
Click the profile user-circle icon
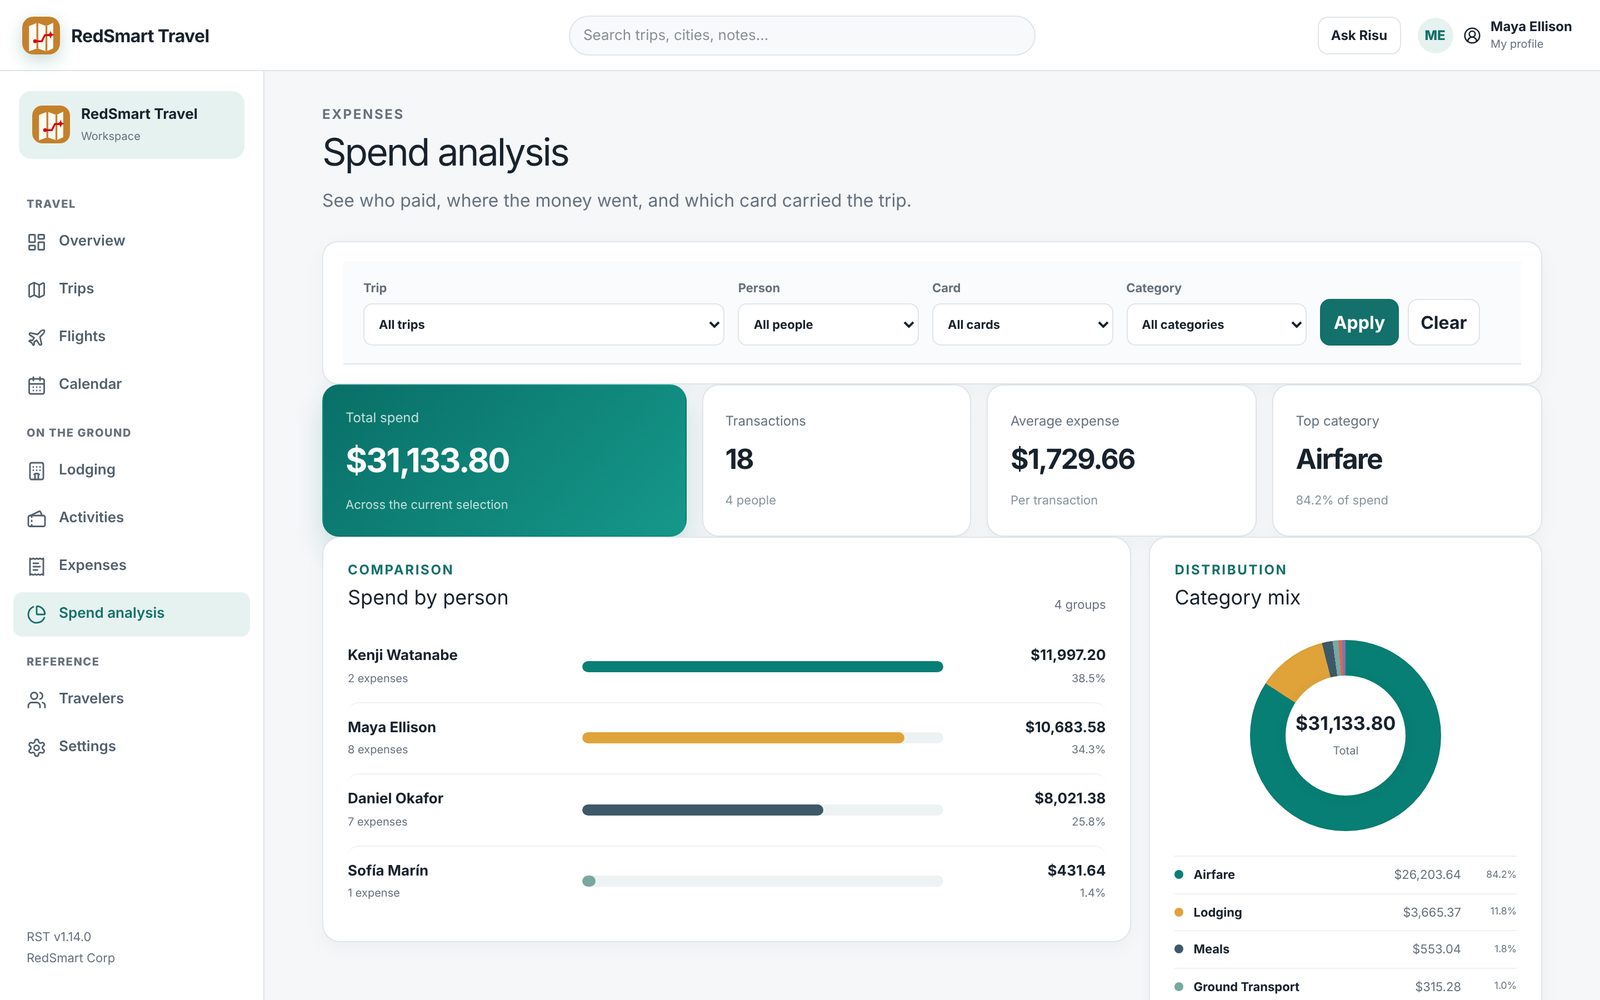(1472, 35)
